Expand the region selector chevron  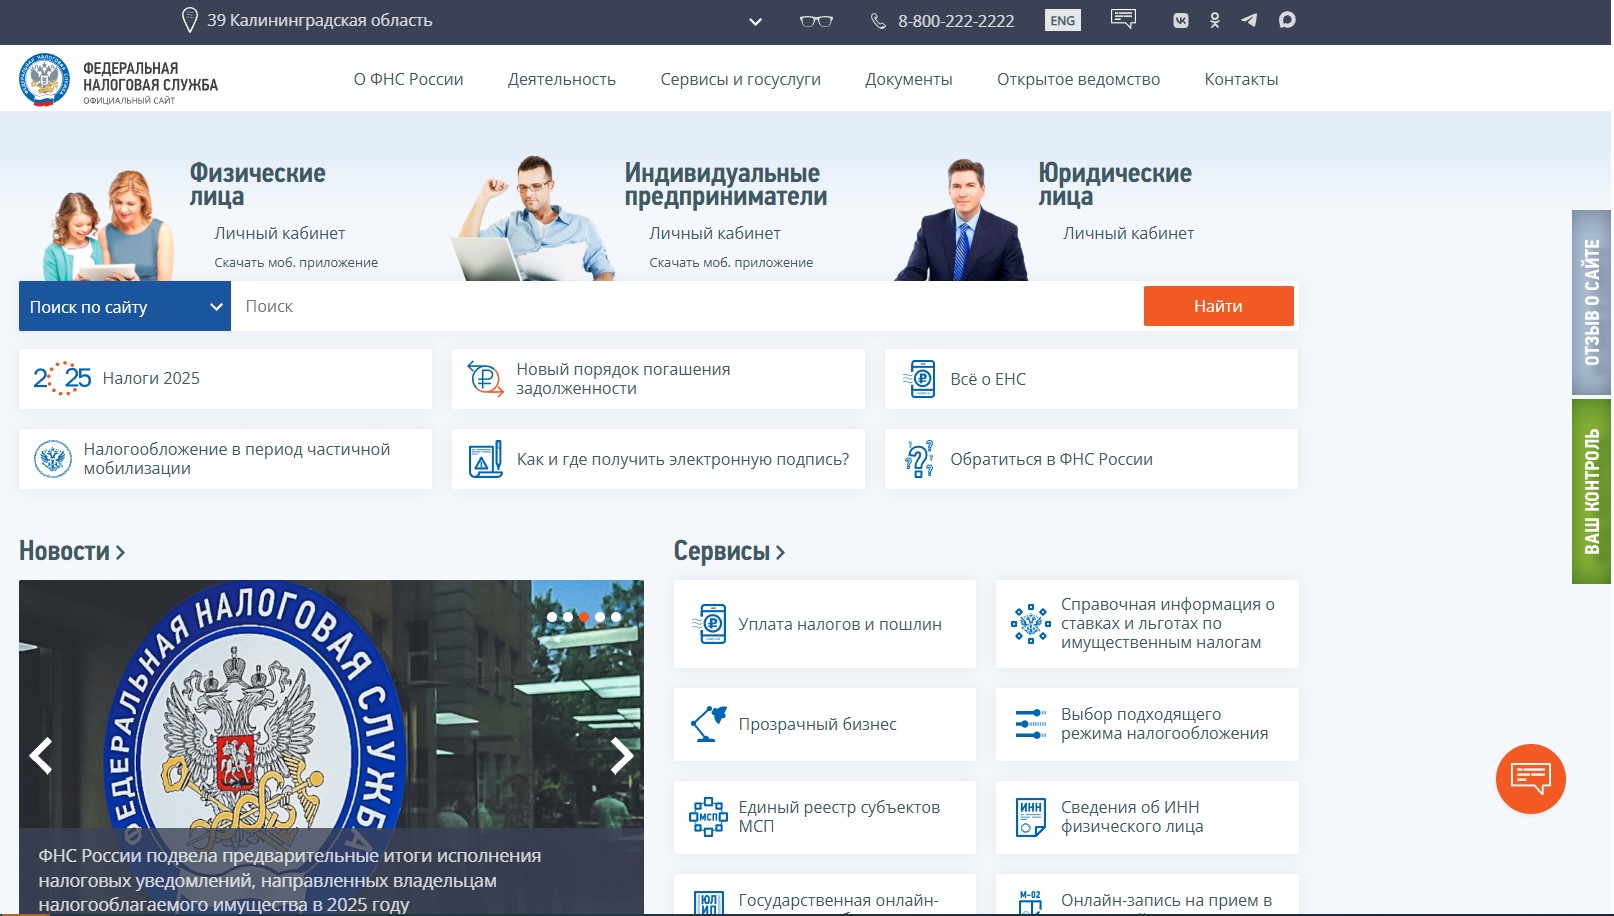coord(755,21)
